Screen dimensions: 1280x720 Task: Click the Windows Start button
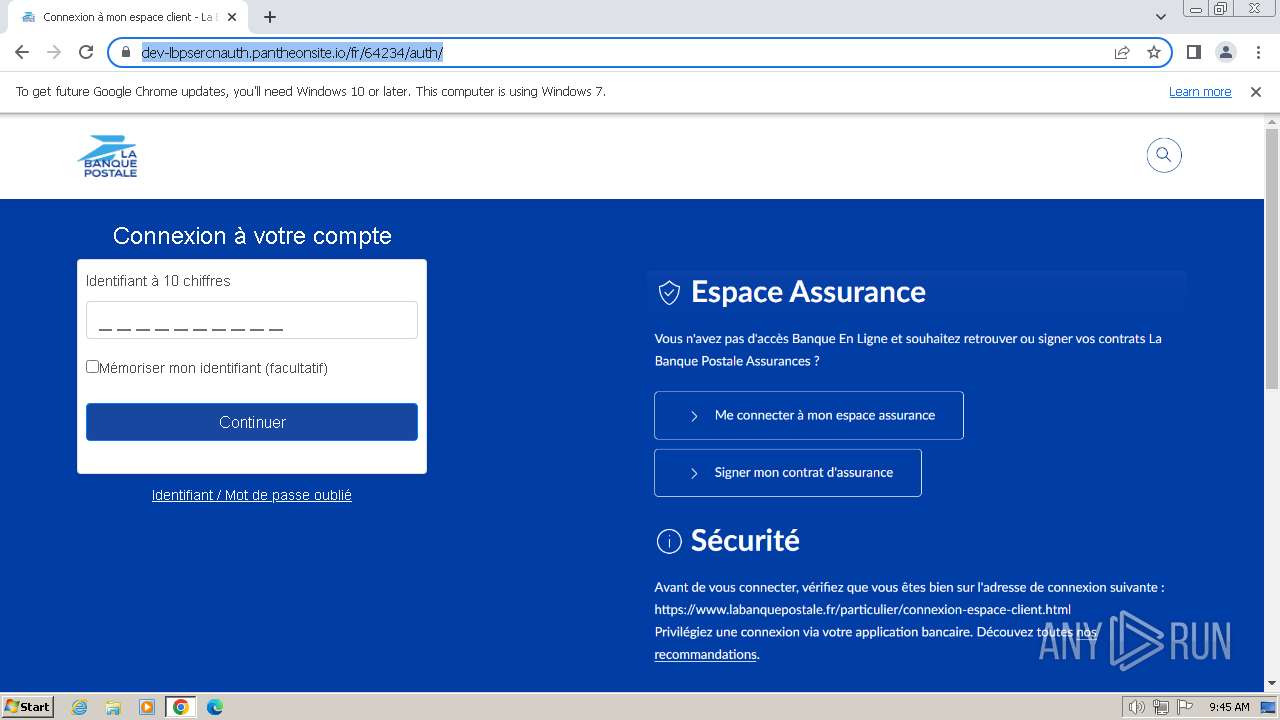[28, 706]
